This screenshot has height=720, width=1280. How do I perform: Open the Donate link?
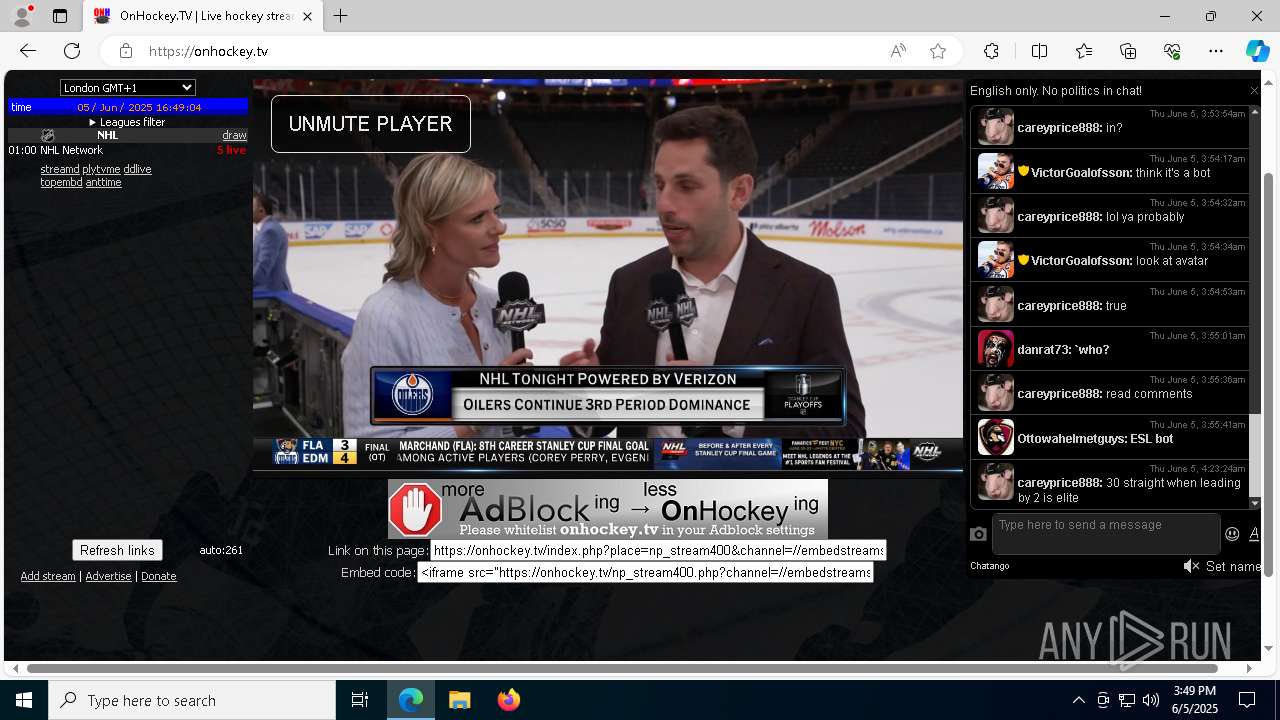coord(159,576)
